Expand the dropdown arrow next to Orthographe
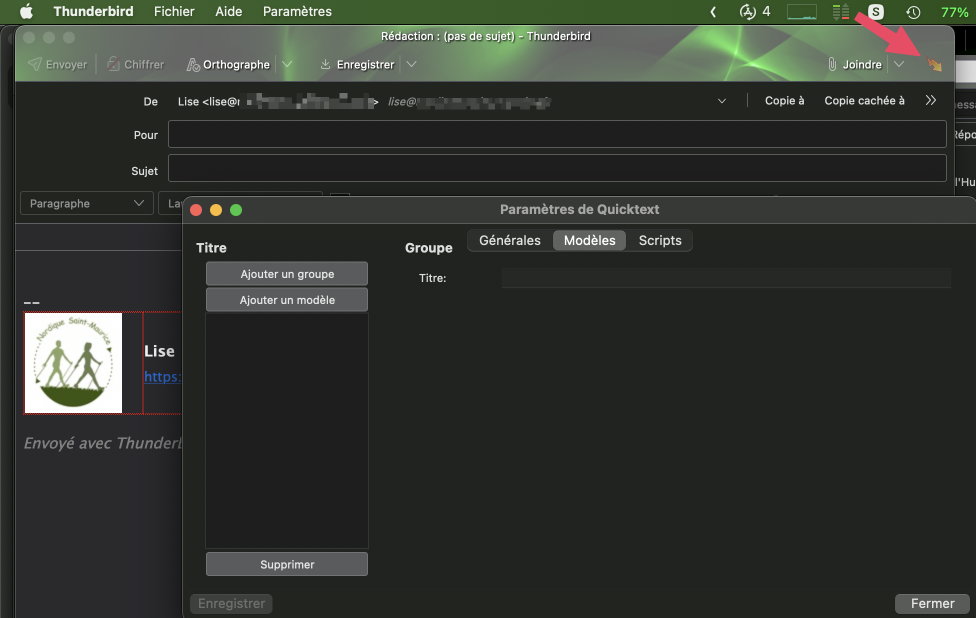976x618 pixels. coord(287,65)
